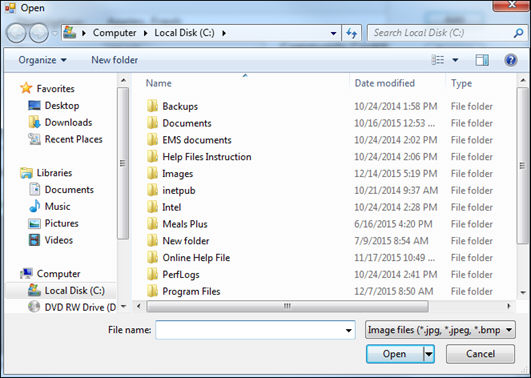Screen dimensions: 531x378
Task: Select the Documents folder in file list
Action: coord(187,123)
